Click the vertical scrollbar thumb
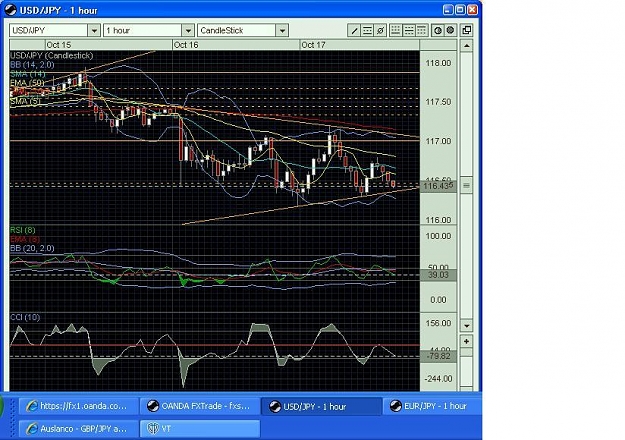 [x=466, y=185]
